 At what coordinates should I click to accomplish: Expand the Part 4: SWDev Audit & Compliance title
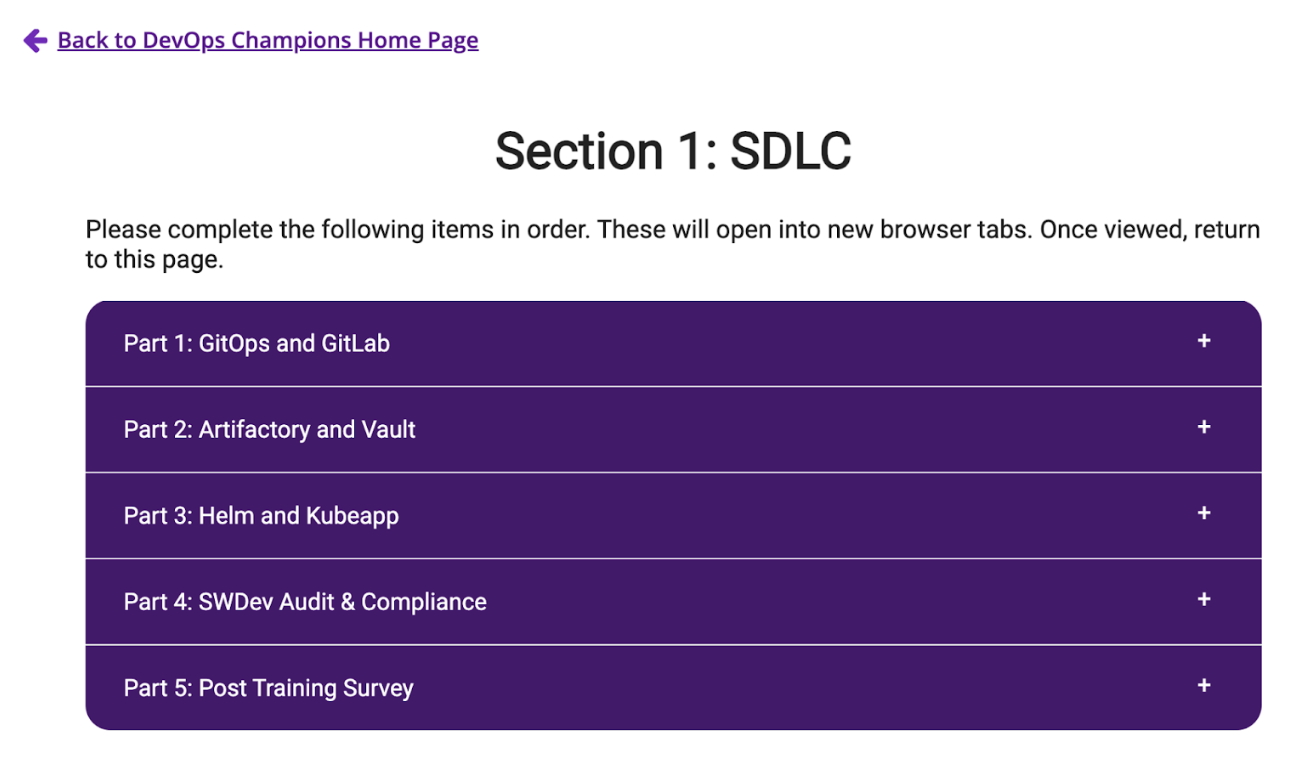(x=305, y=602)
